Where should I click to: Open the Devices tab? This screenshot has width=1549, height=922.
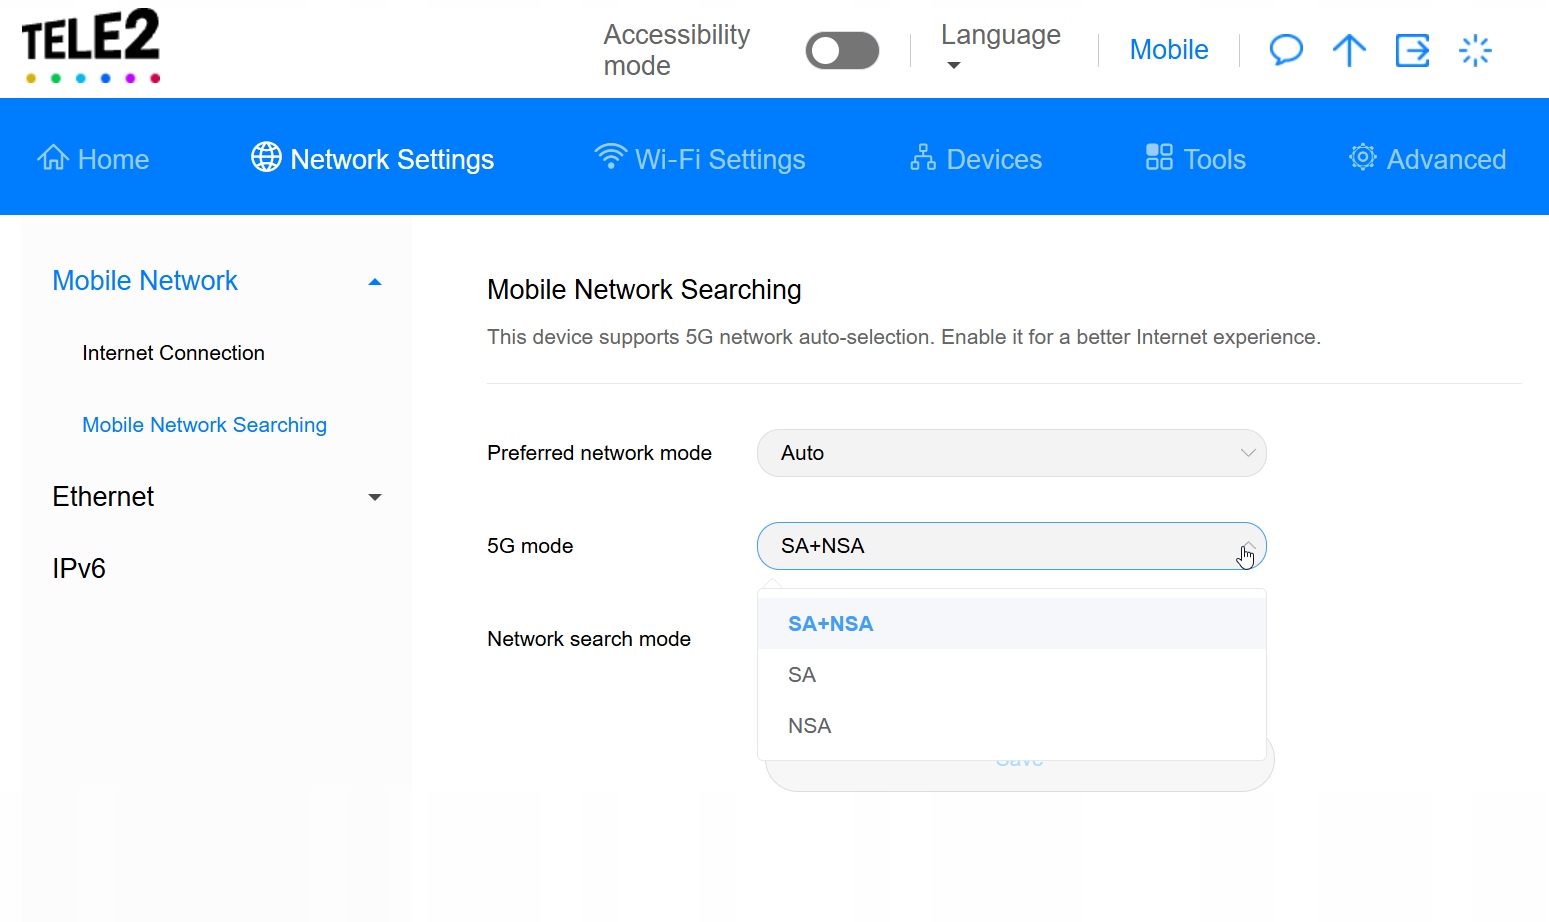pyautogui.click(x=976, y=159)
